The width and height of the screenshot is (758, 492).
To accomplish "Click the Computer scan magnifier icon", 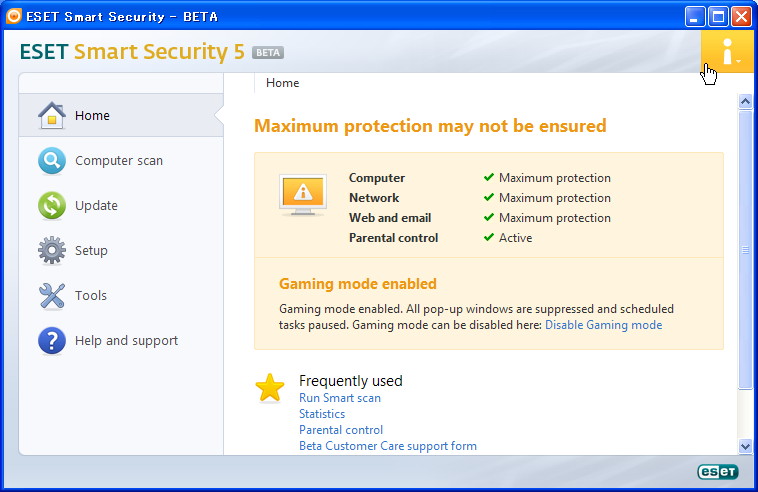I will tap(52, 161).
